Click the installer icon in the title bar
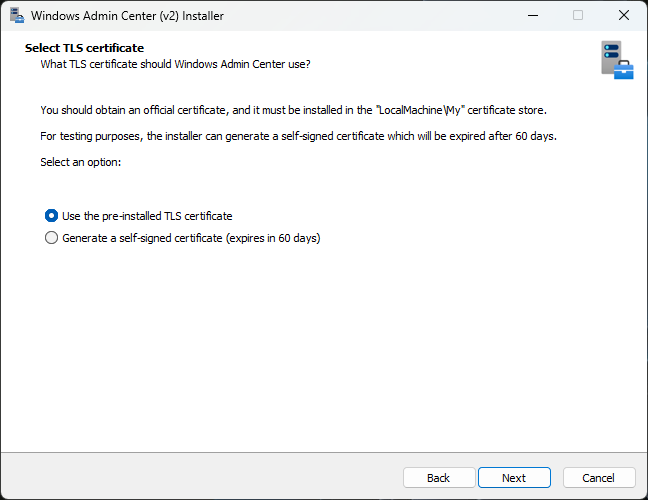Image resolution: width=648 pixels, height=500 pixels. click(16, 16)
